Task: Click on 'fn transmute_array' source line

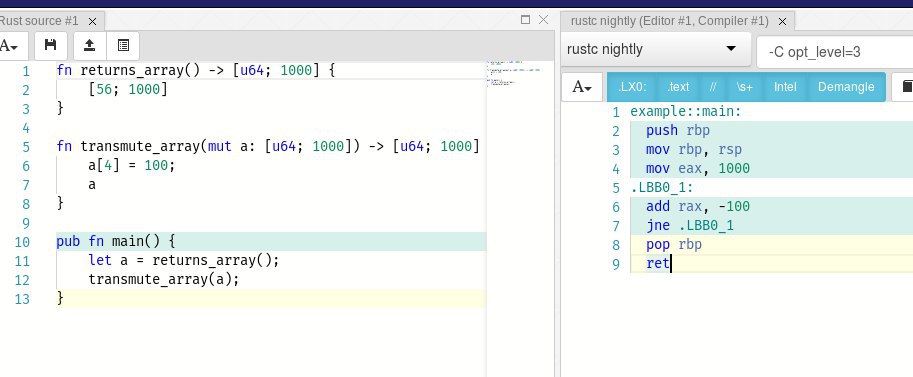Action: [268, 146]
